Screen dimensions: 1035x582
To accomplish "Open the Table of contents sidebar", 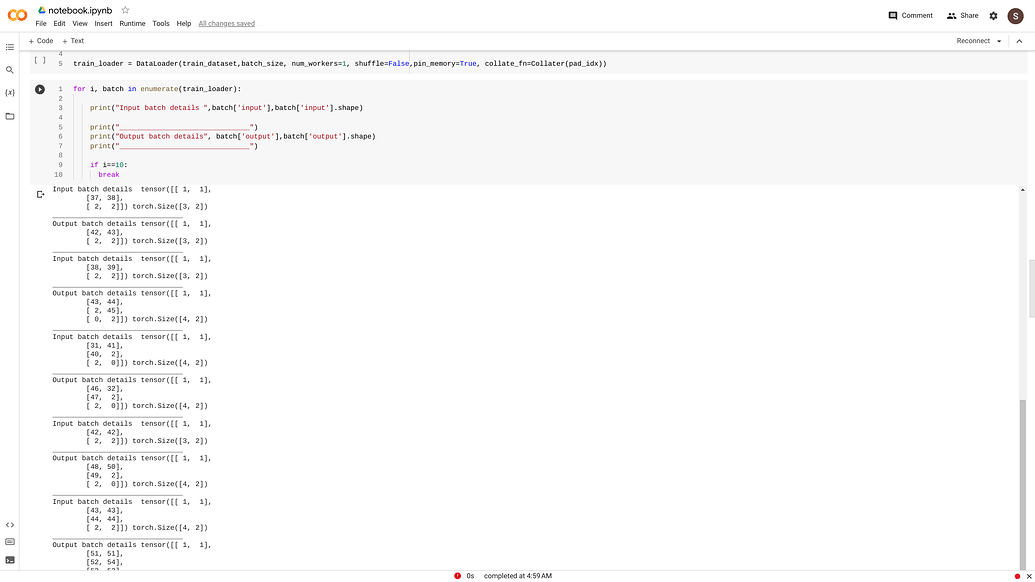I will click(10, 46).
